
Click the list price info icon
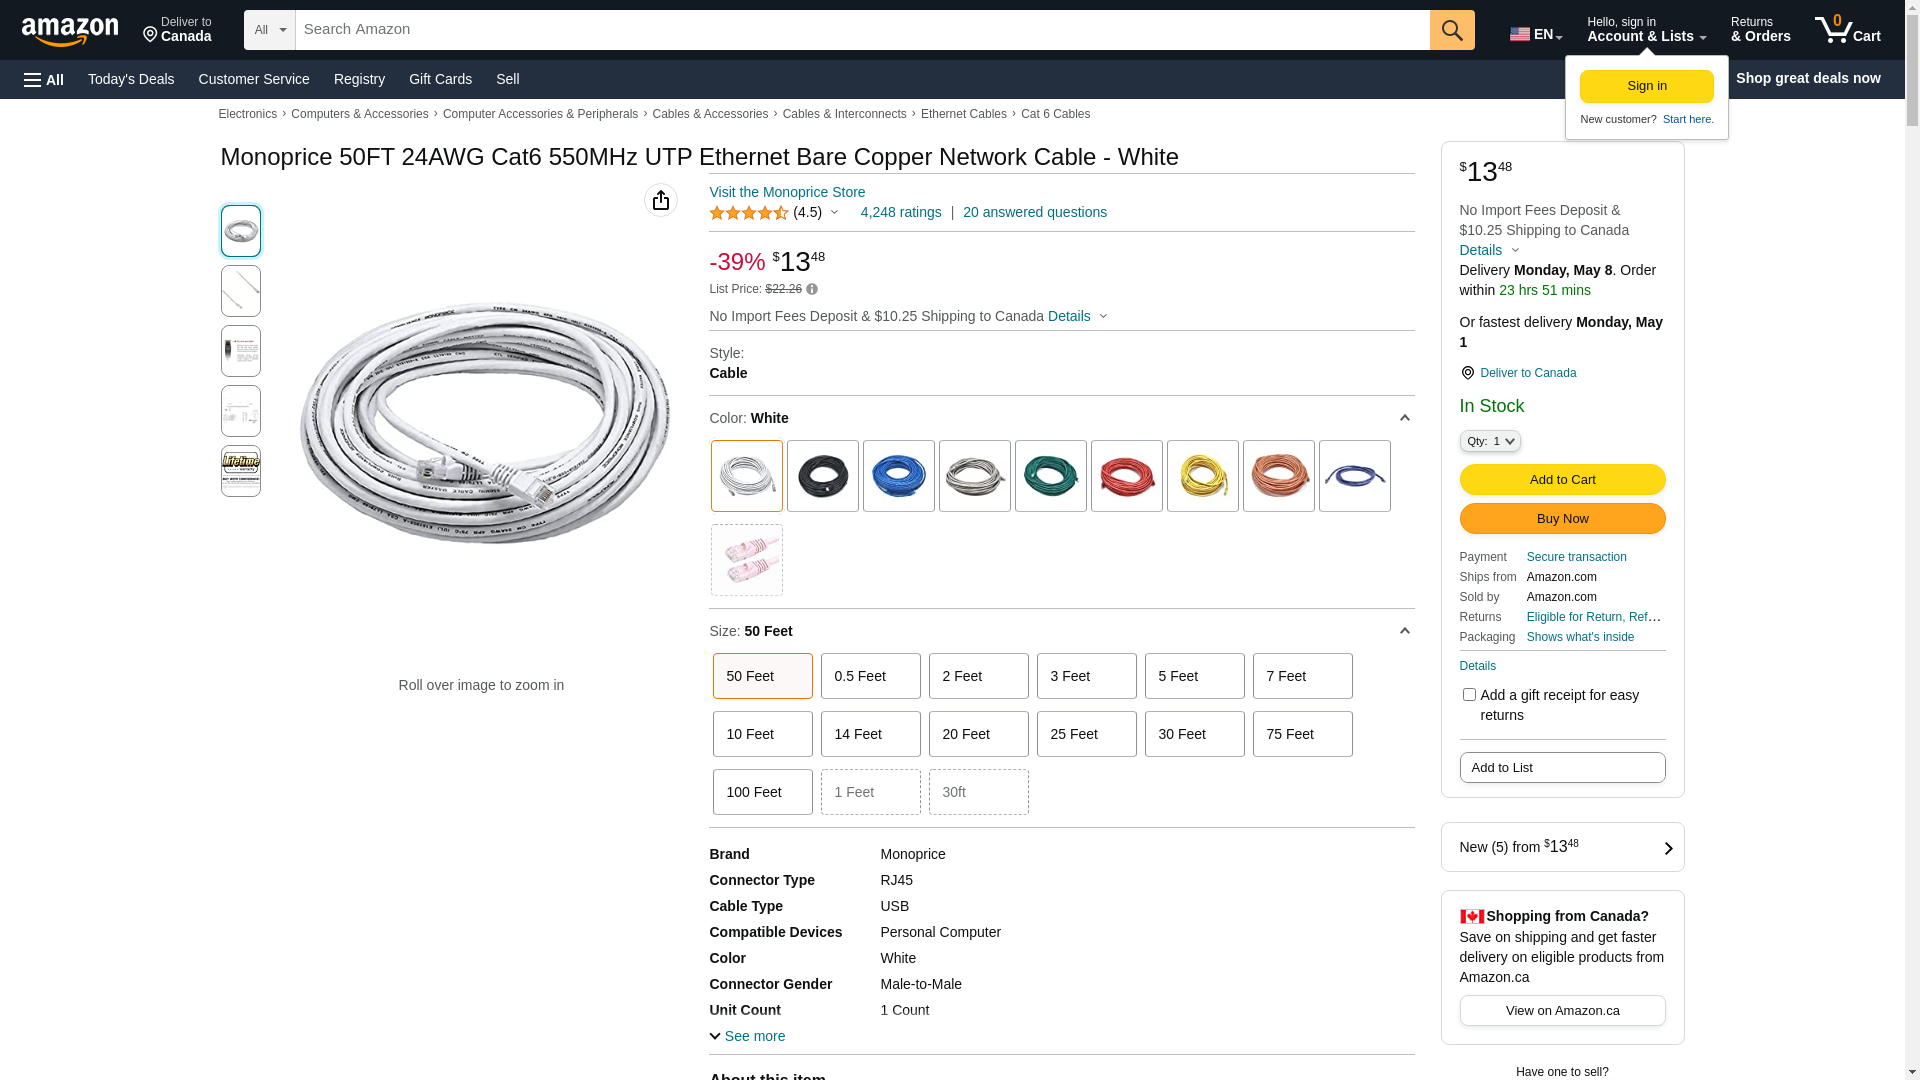click(812, 290)
